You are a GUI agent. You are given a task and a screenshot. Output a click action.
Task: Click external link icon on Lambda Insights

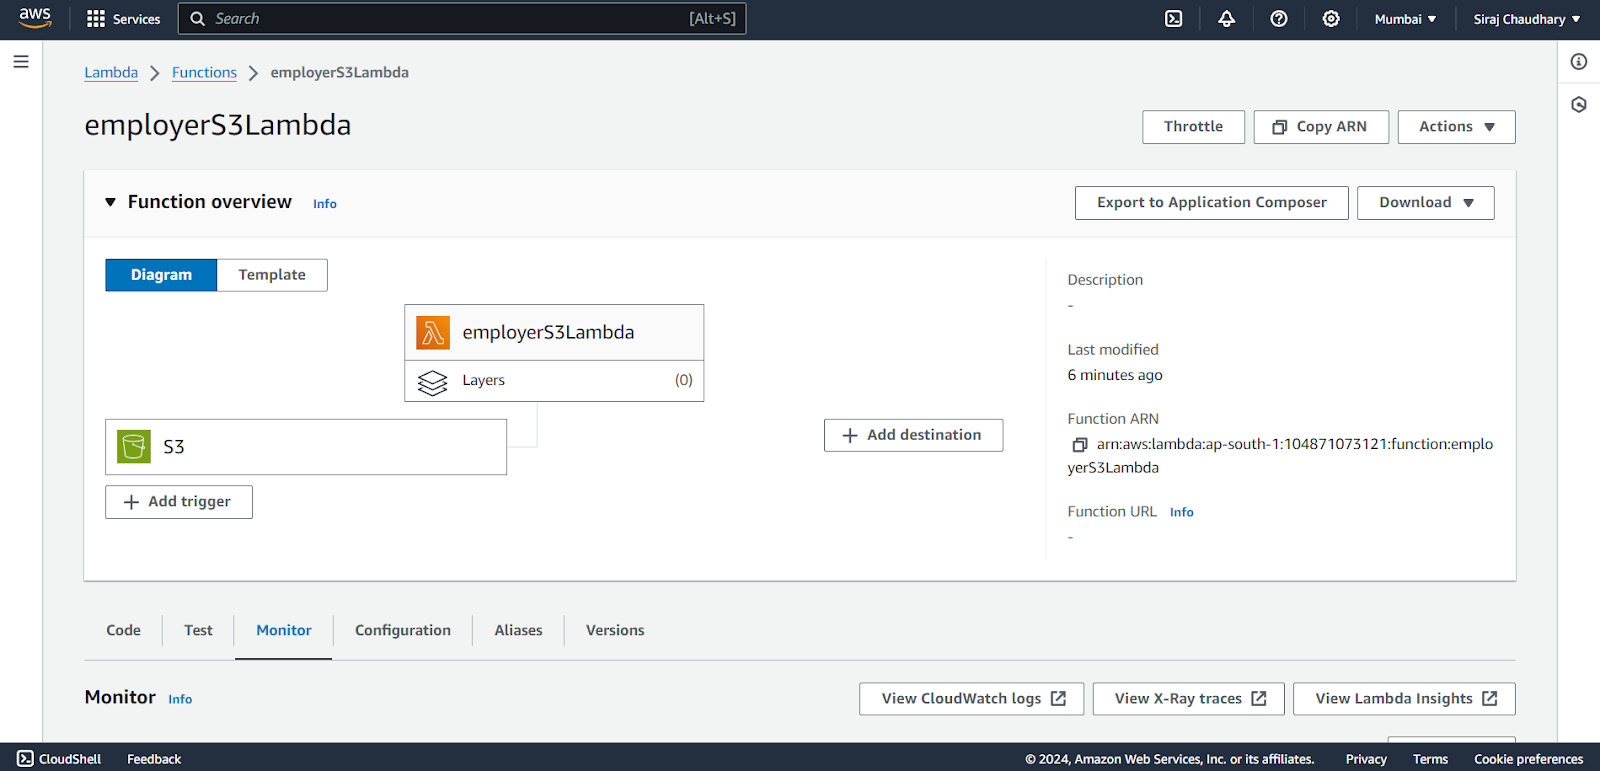pos(1490,699)
